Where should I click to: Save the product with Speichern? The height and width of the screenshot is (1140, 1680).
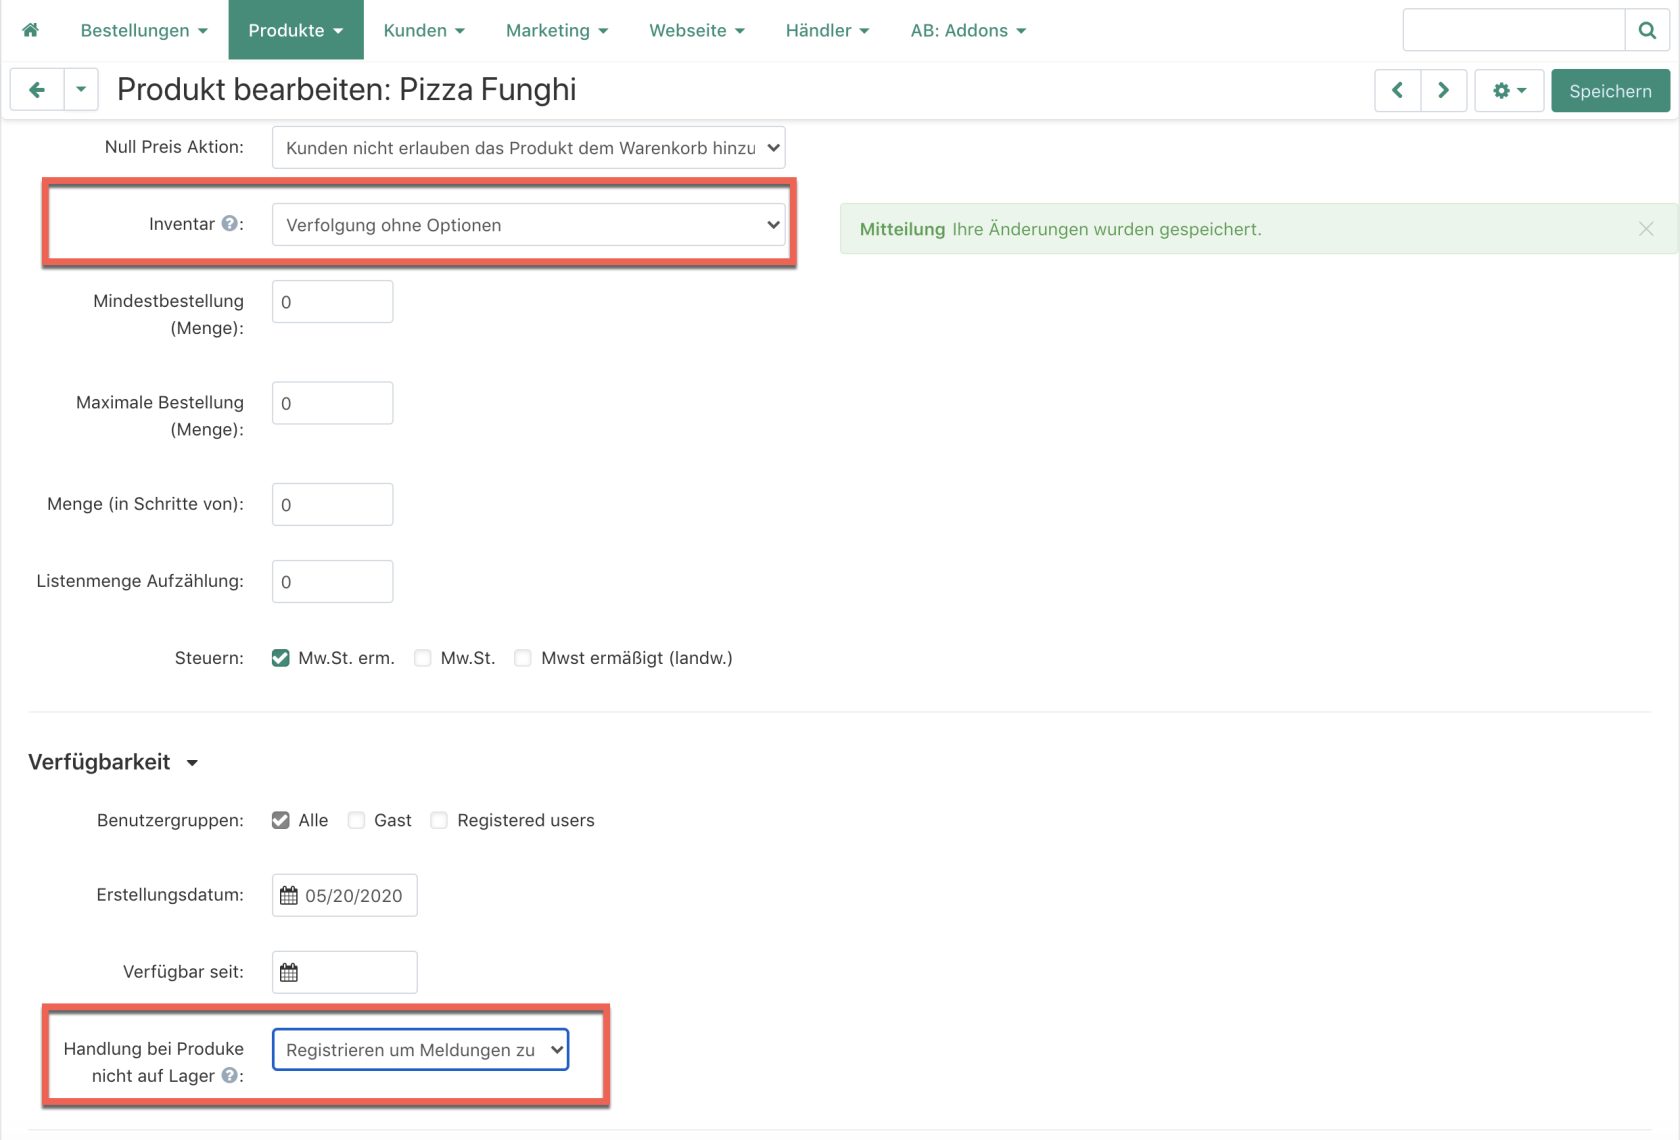coord(1610,90)
